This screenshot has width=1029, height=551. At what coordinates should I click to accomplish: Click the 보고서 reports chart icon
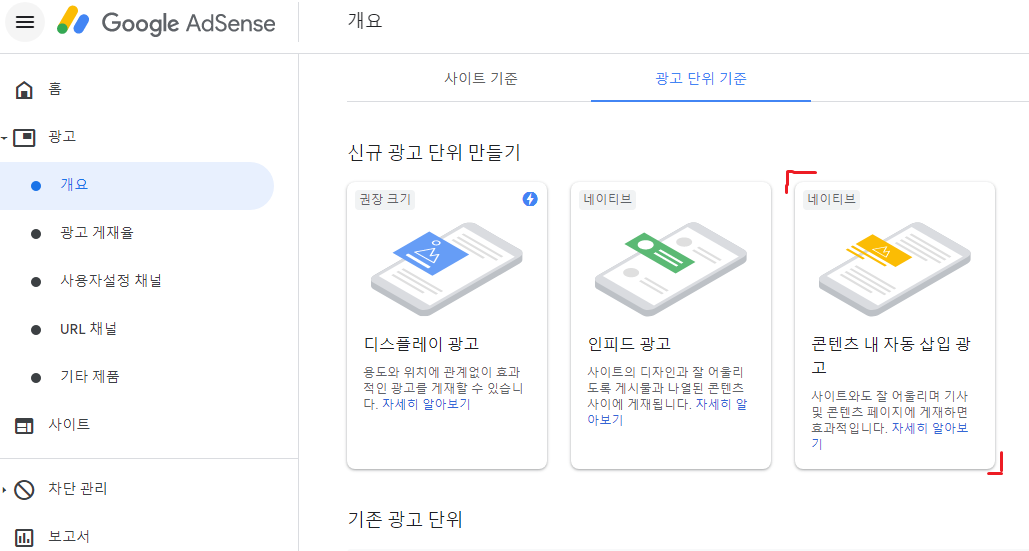tap(24, 537)
